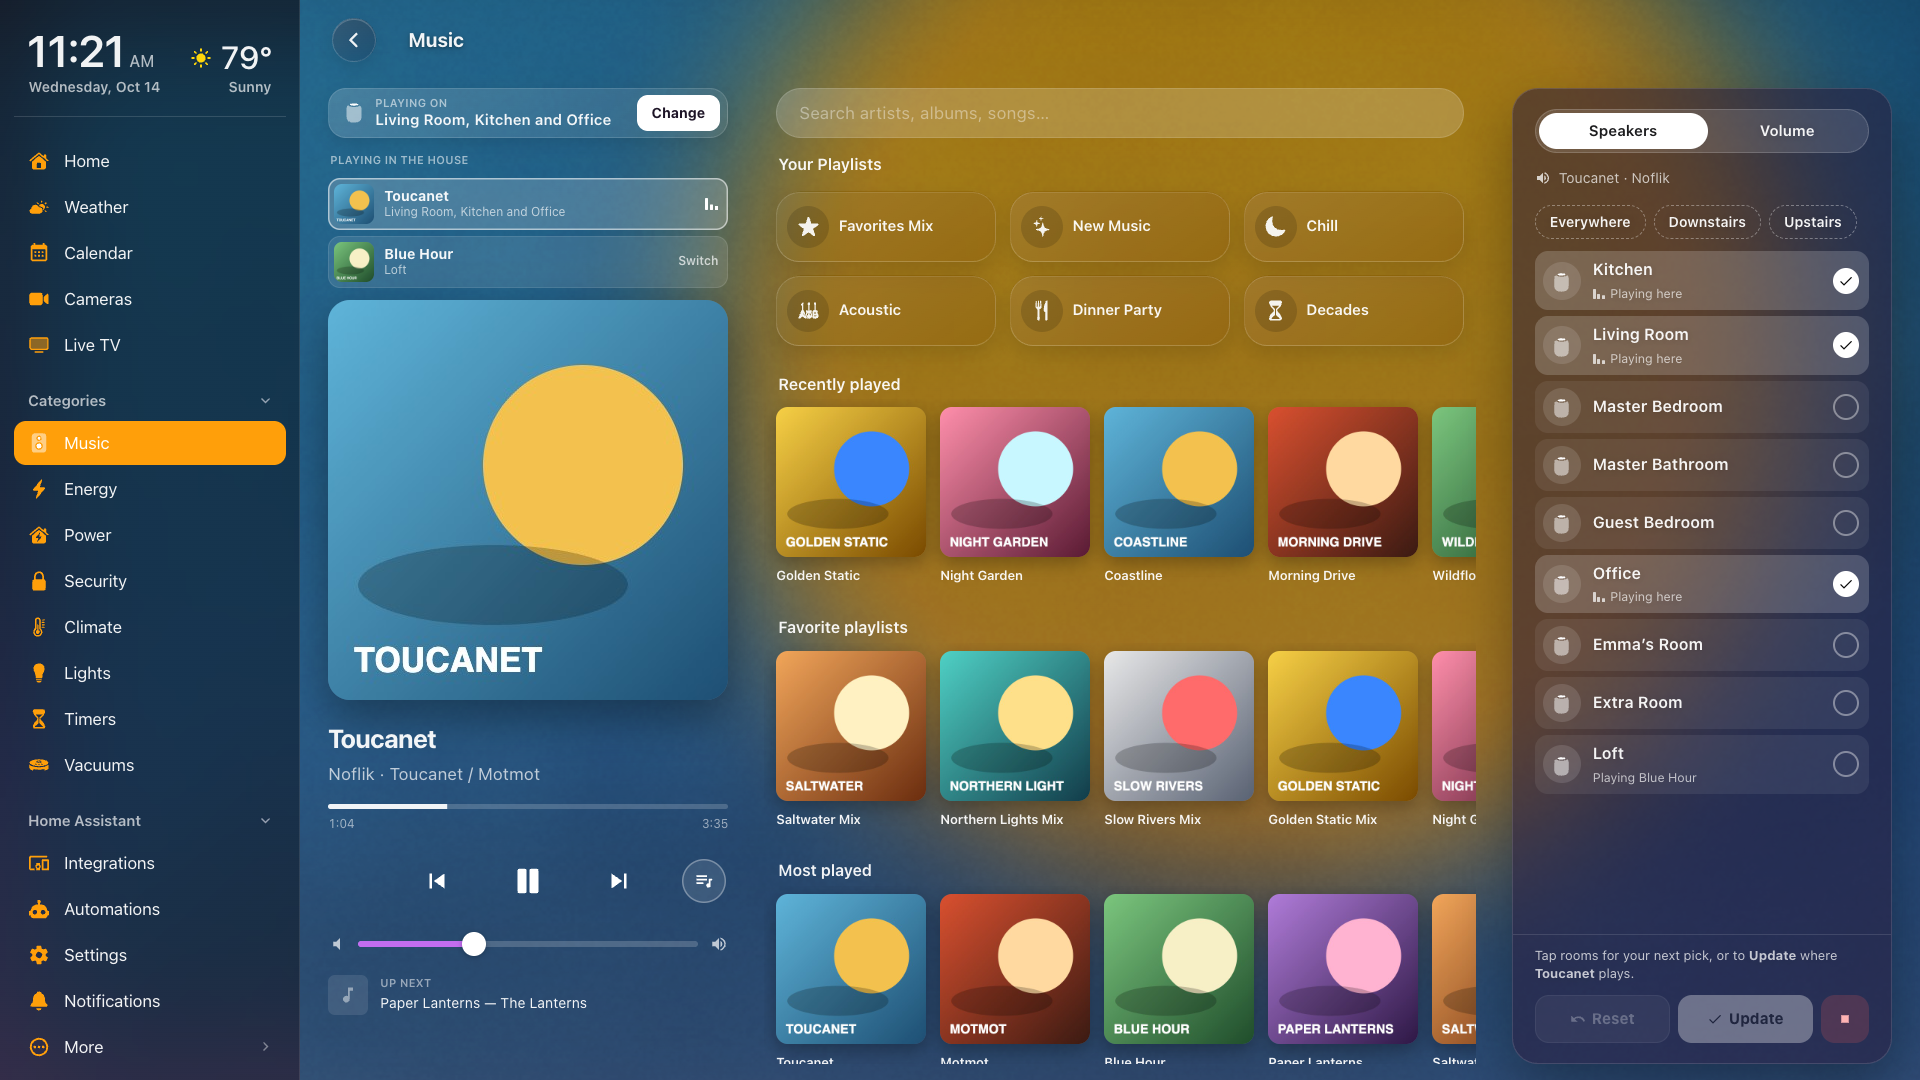Screen dimensions: 1920x1080
Task: Open the Acoustic playlist
Action: coord(885,311)
